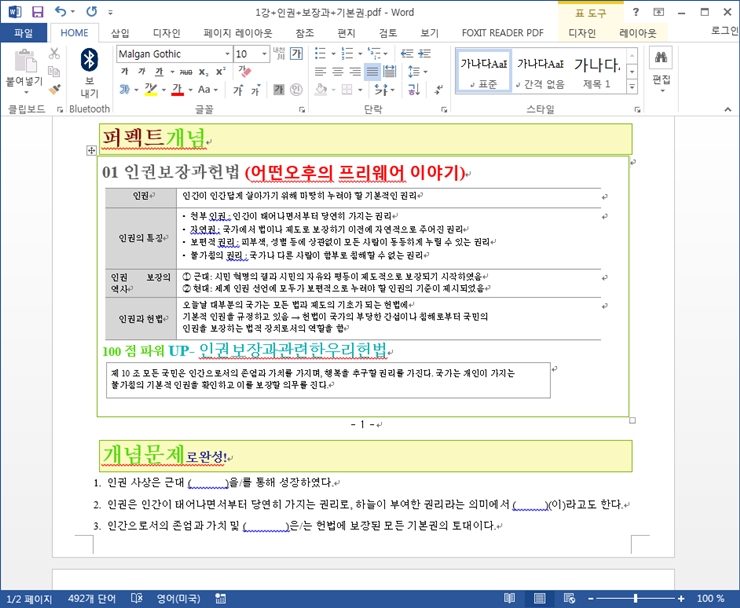Click the proofing errors status icon
The image size is (740, 608).
(x=136, y=599)
